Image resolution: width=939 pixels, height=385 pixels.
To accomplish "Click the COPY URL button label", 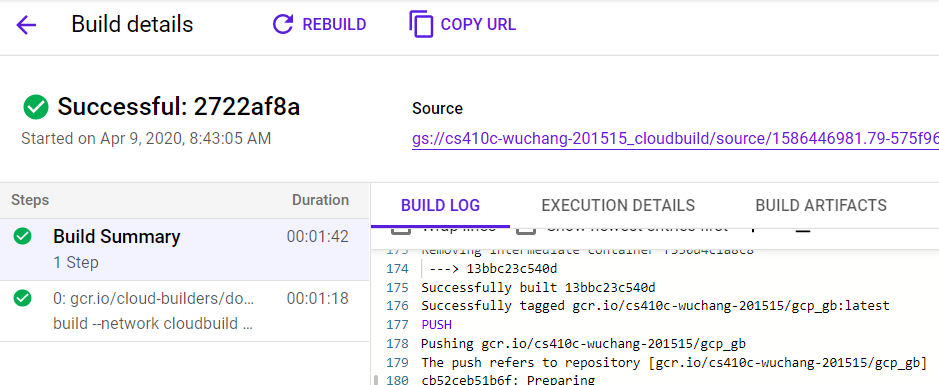I will click(x=478, y=25).
